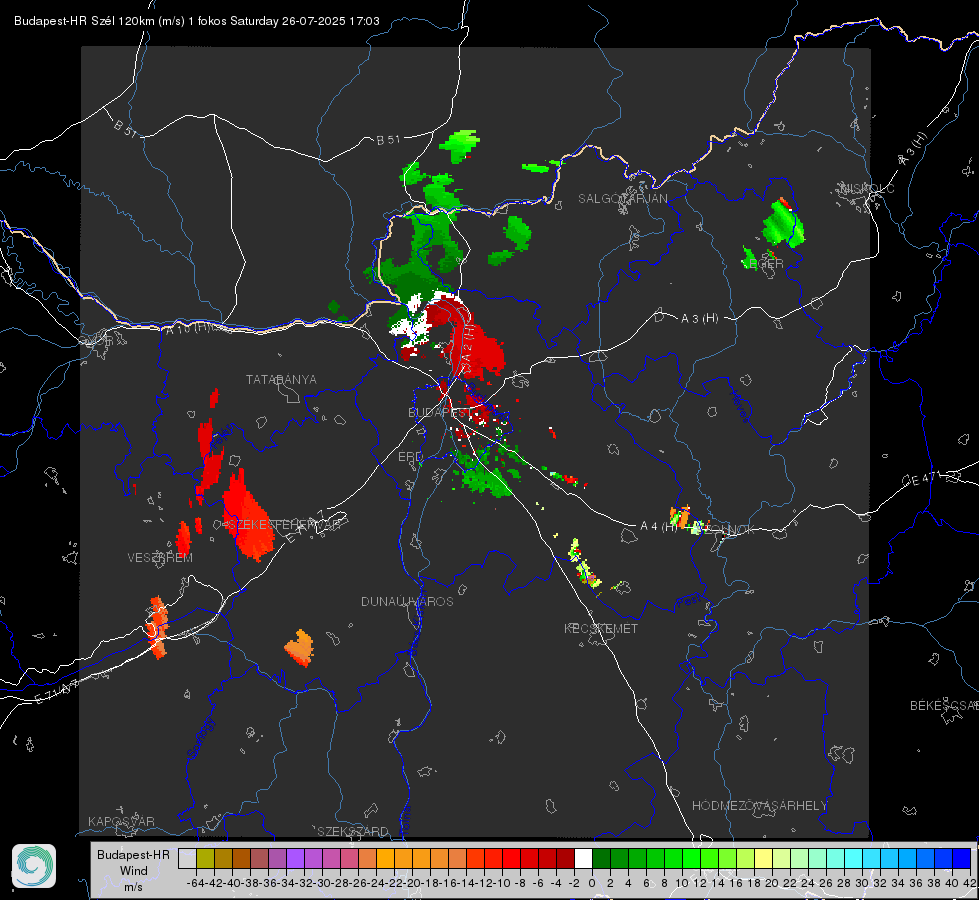Click the A 4 (H) road label
Screen dimensions: 979x900
(x=659, y=527)
